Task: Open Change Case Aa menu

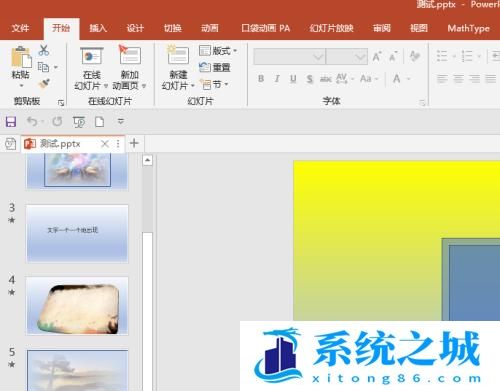Action: click(x=369, y=79)
